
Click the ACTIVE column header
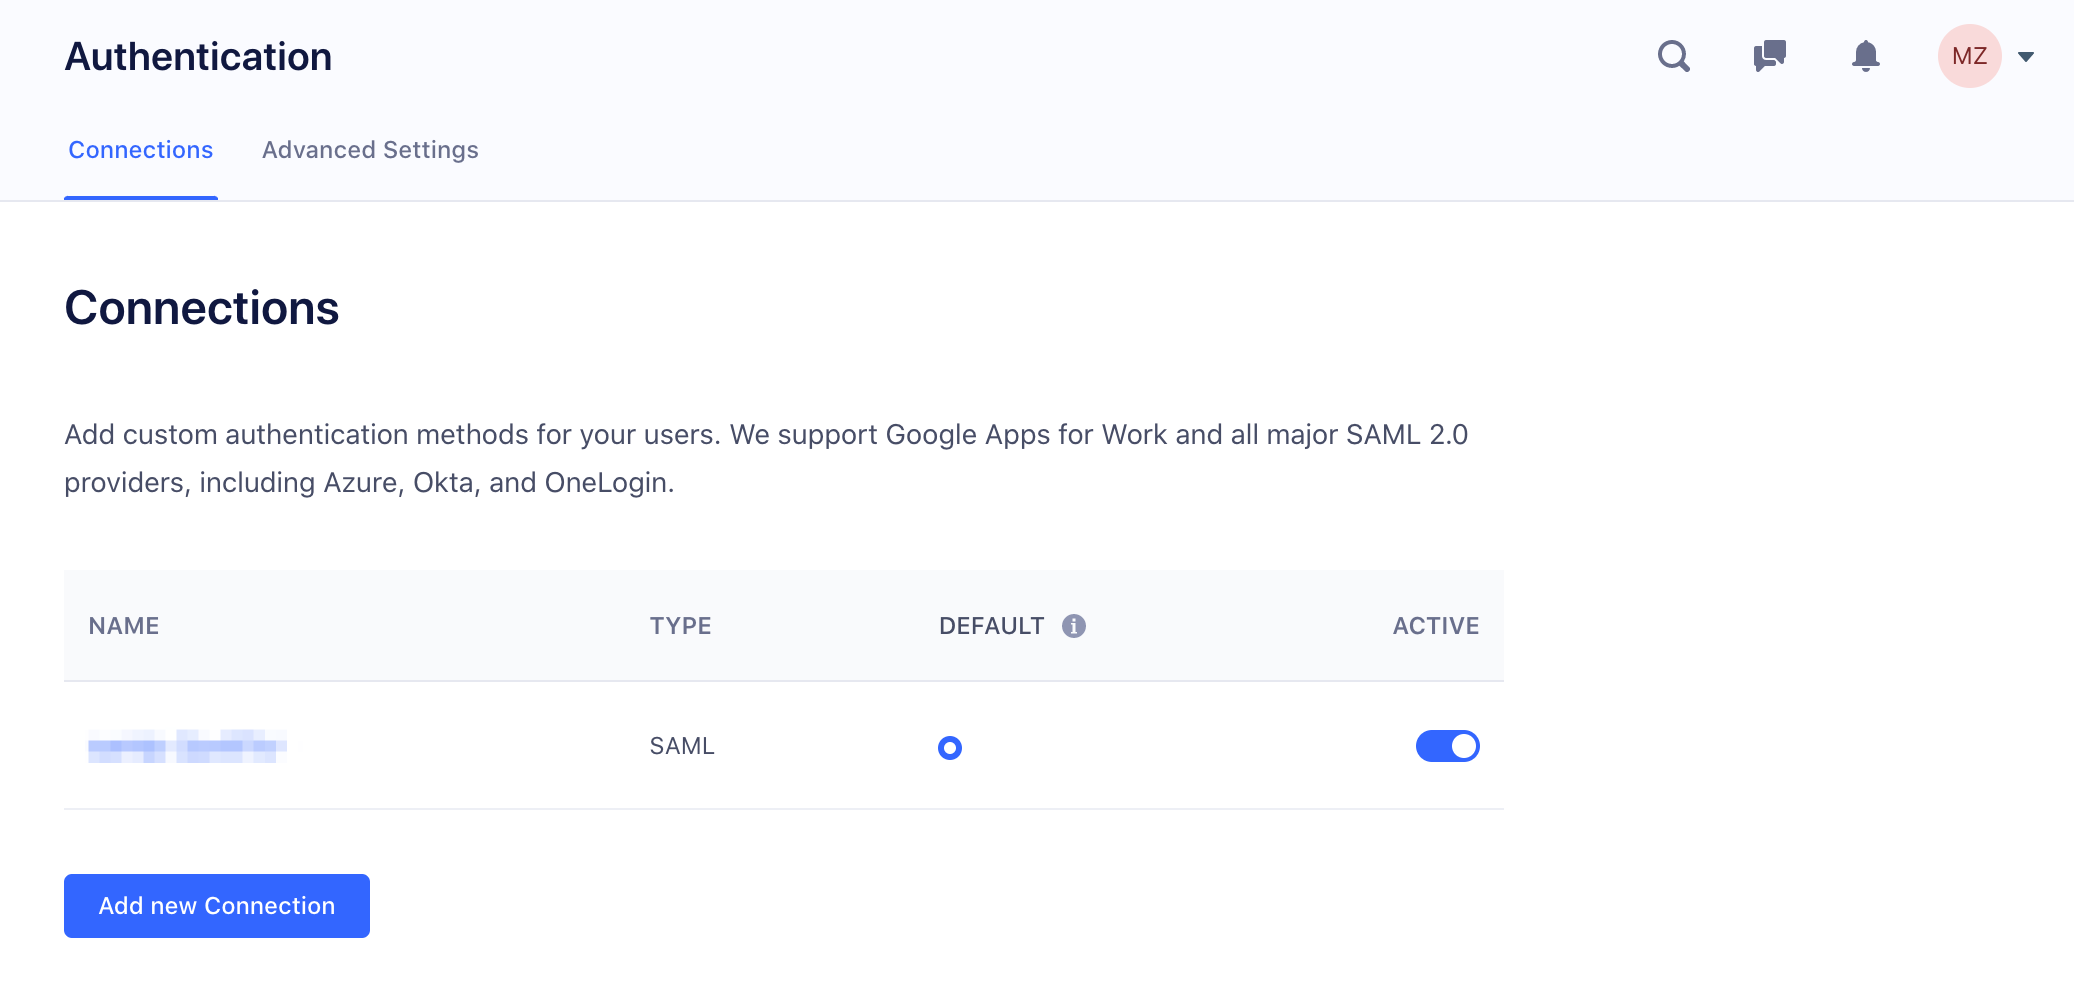[1435, 626]
